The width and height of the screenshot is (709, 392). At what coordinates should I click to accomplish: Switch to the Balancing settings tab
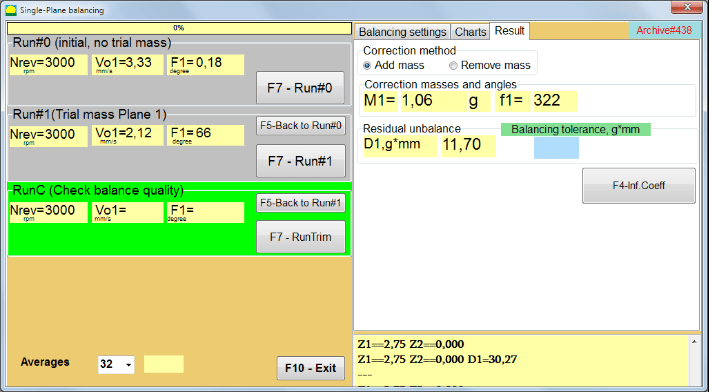point(402,32)
